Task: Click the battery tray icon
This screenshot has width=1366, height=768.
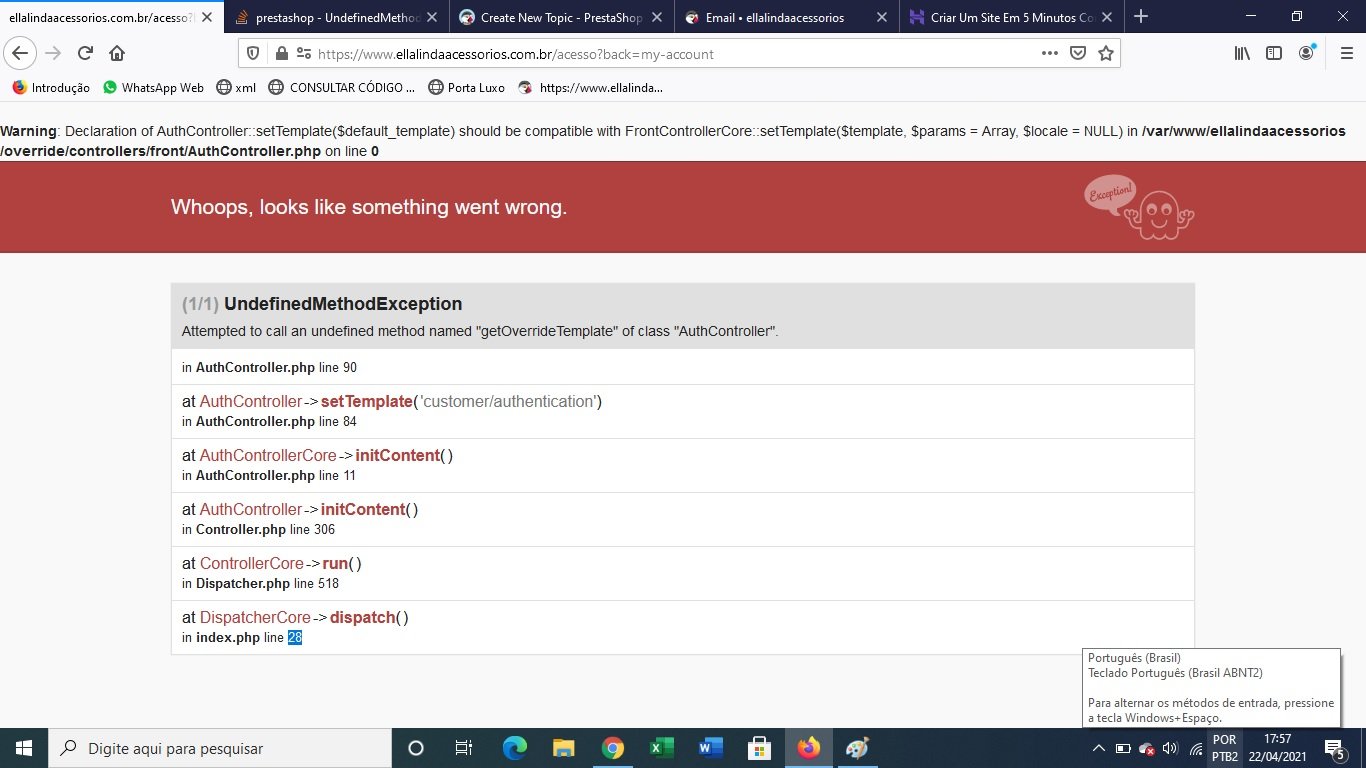Action: 1122,748
